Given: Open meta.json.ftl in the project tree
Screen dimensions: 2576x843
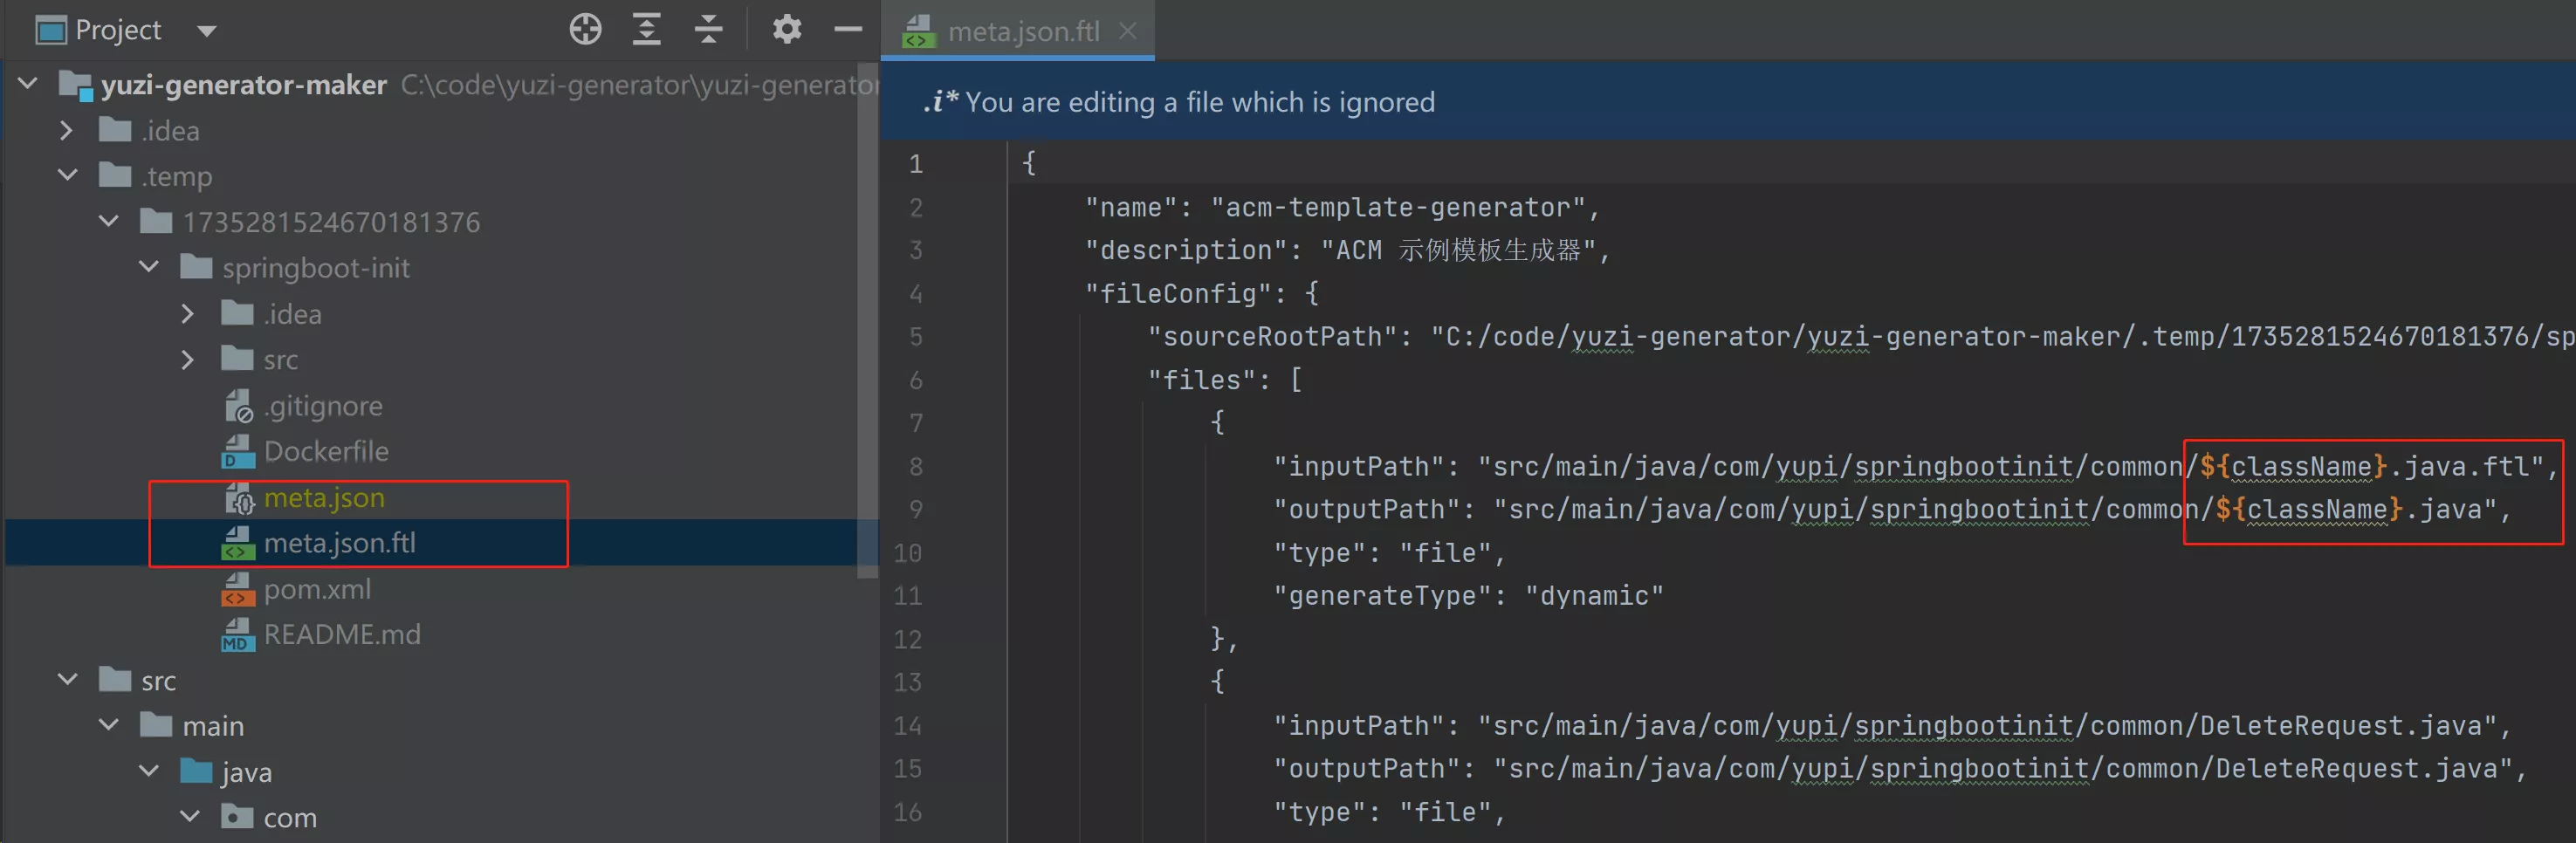Looking at the screenshot, I should (340, 543).
